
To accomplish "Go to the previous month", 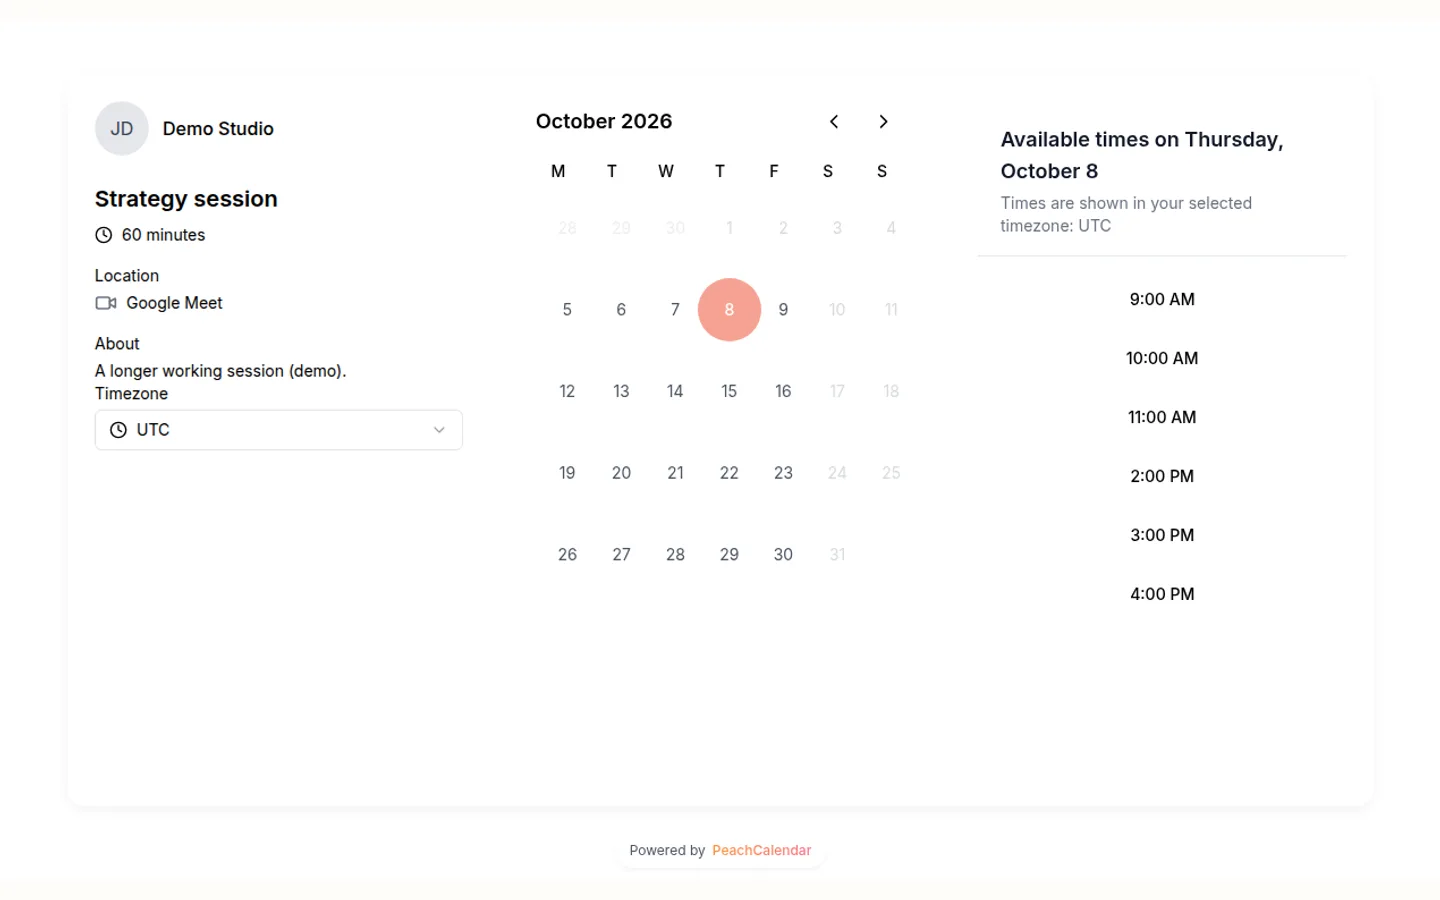I will click(x=834, y=122).
